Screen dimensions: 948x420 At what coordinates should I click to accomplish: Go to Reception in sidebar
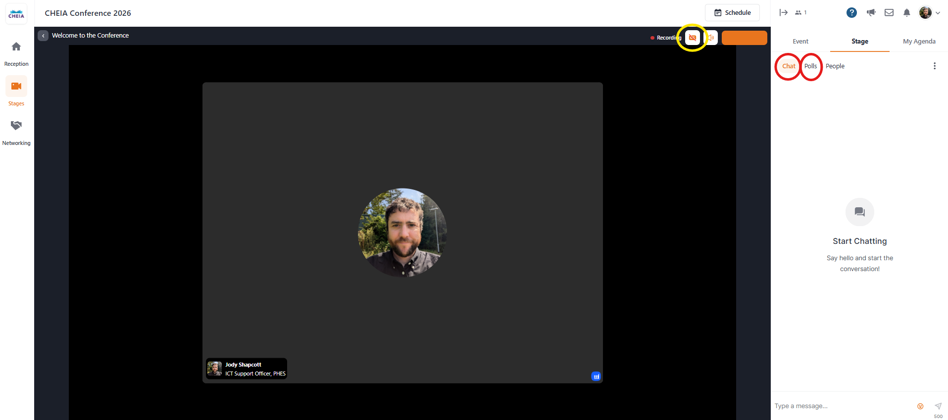coord(16,54)
